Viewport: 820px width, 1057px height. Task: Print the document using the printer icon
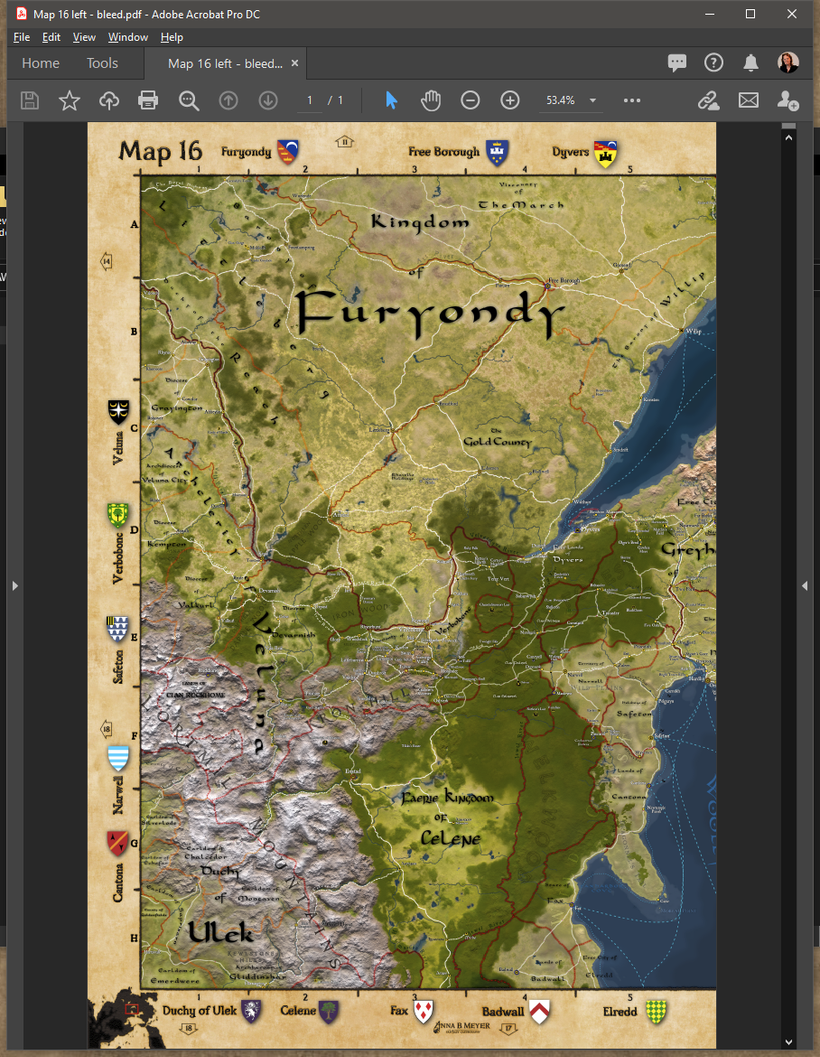pos(148,100)
